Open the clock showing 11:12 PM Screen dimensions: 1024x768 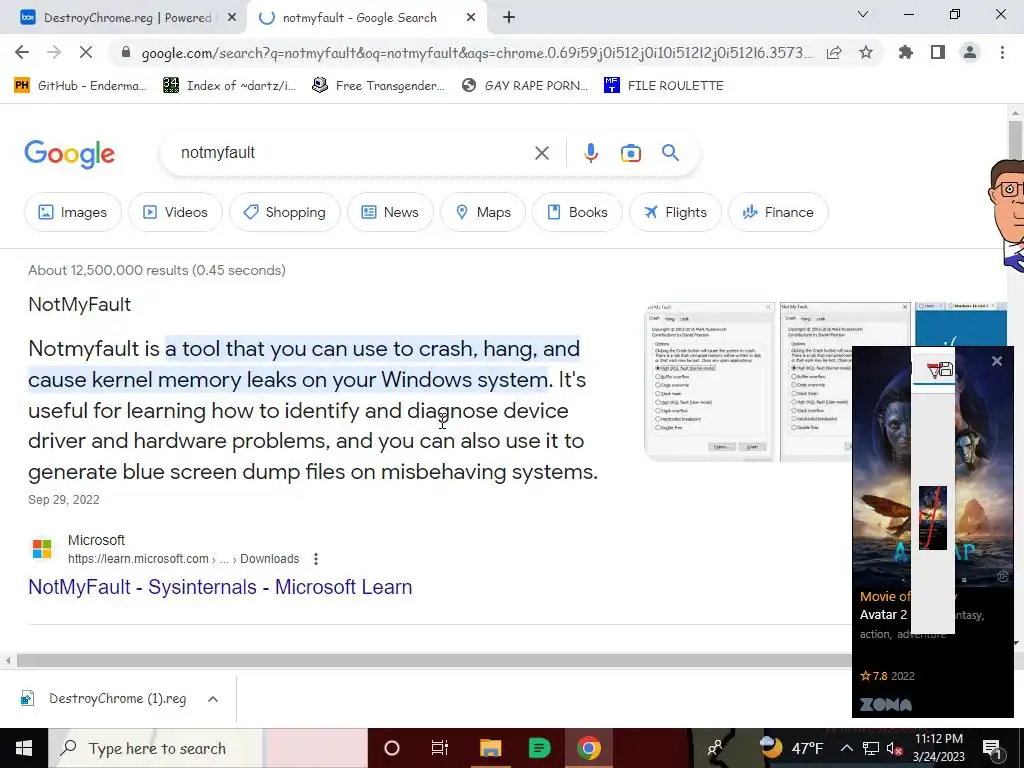939,748
